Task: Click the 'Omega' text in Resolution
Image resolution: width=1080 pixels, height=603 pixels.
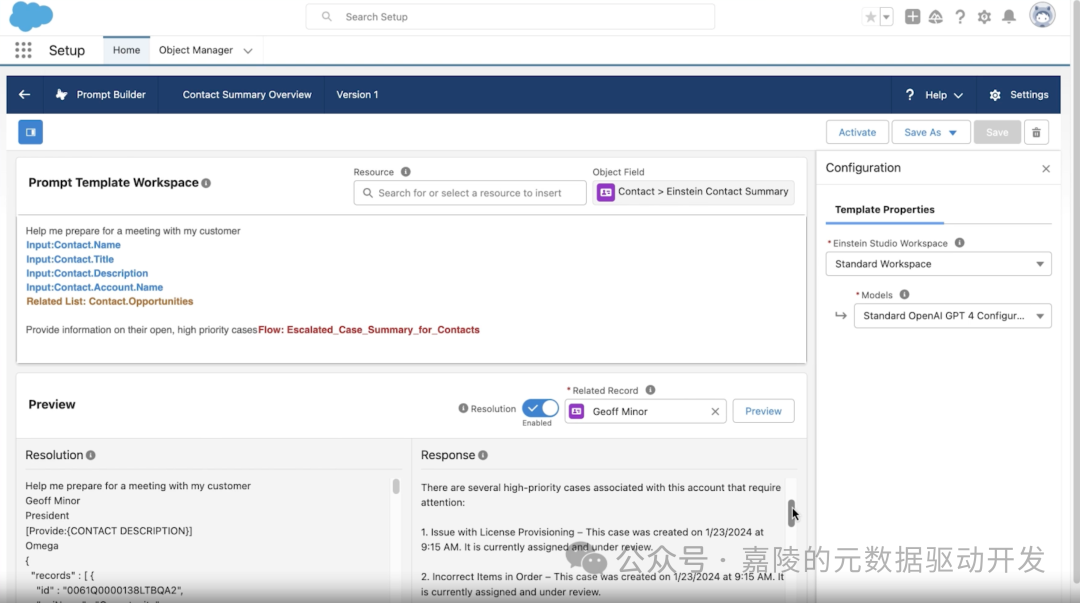Action: [42, 546]
